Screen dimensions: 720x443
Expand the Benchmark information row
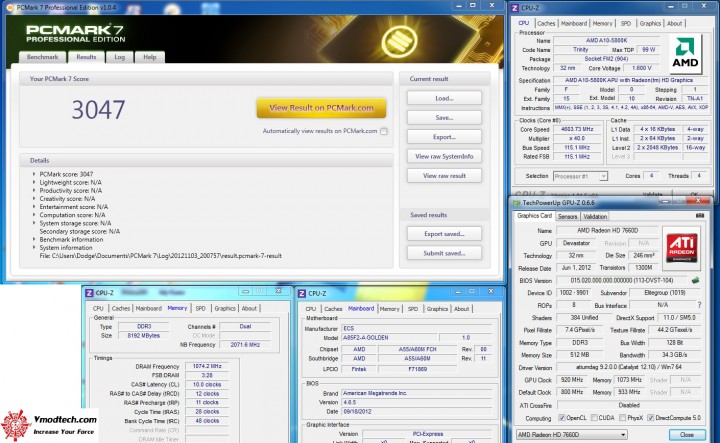click(34, 239)
